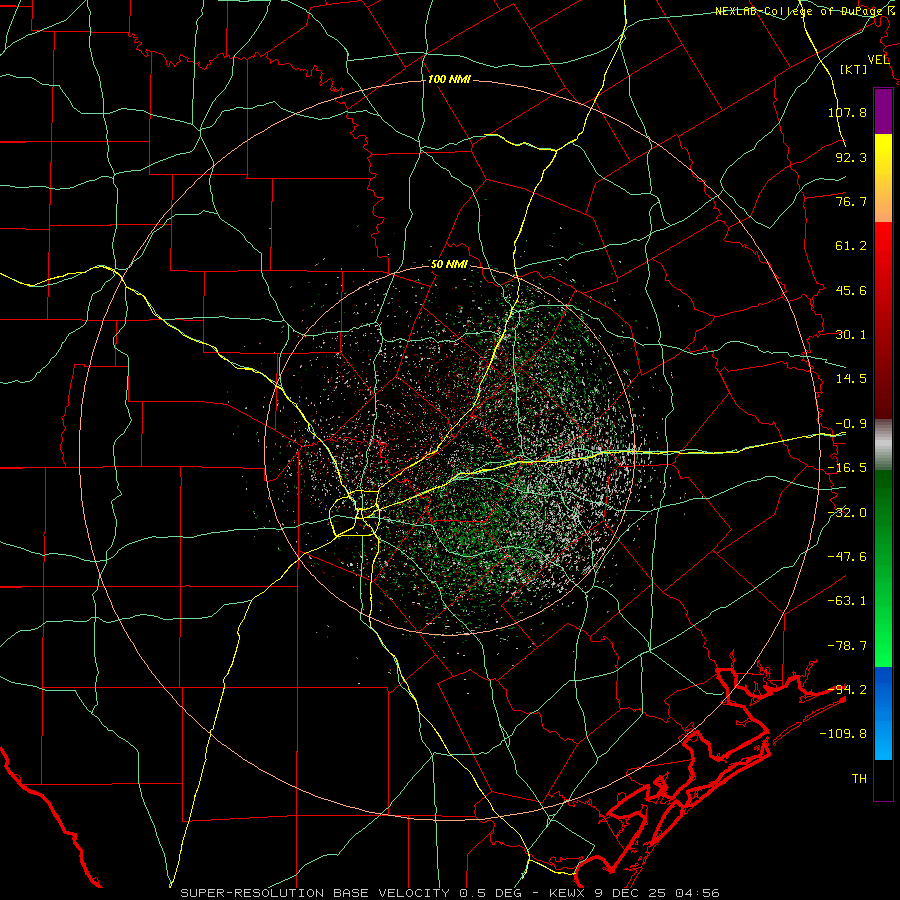900x900 pixels.
Task: Click the -0.9 velocity legend value
Action: (x=851, y=424)
